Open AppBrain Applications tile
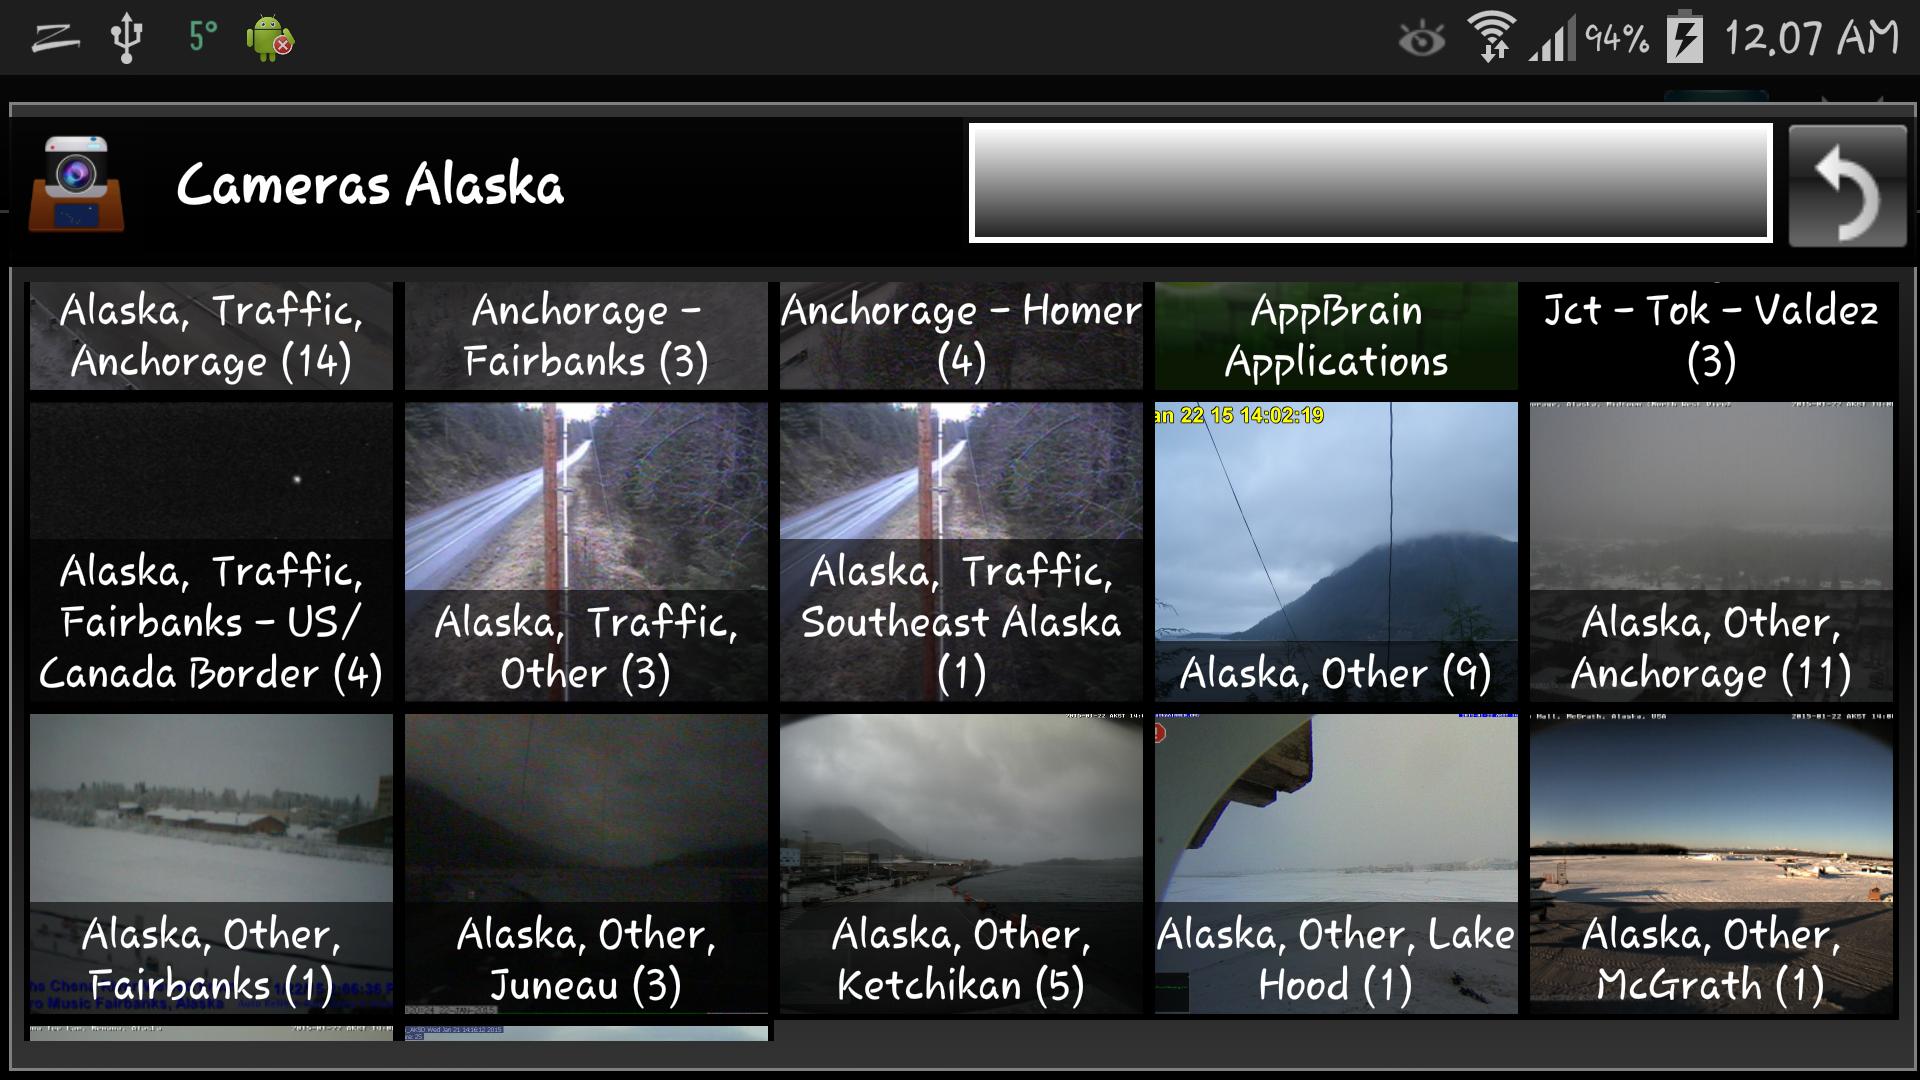The height and width of the screenshot is (1080, 1920). 1336,336
